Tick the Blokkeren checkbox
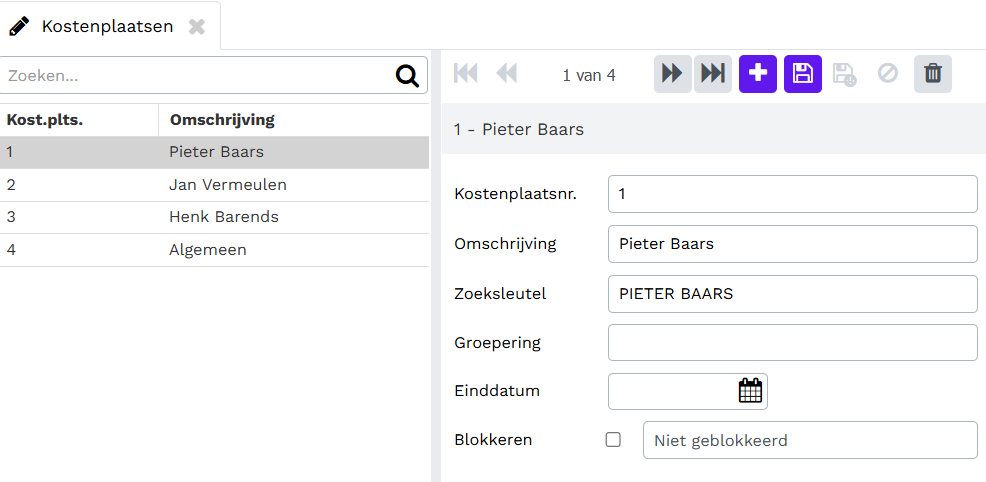This screenshot has height=482, width=986. [613, 439]
